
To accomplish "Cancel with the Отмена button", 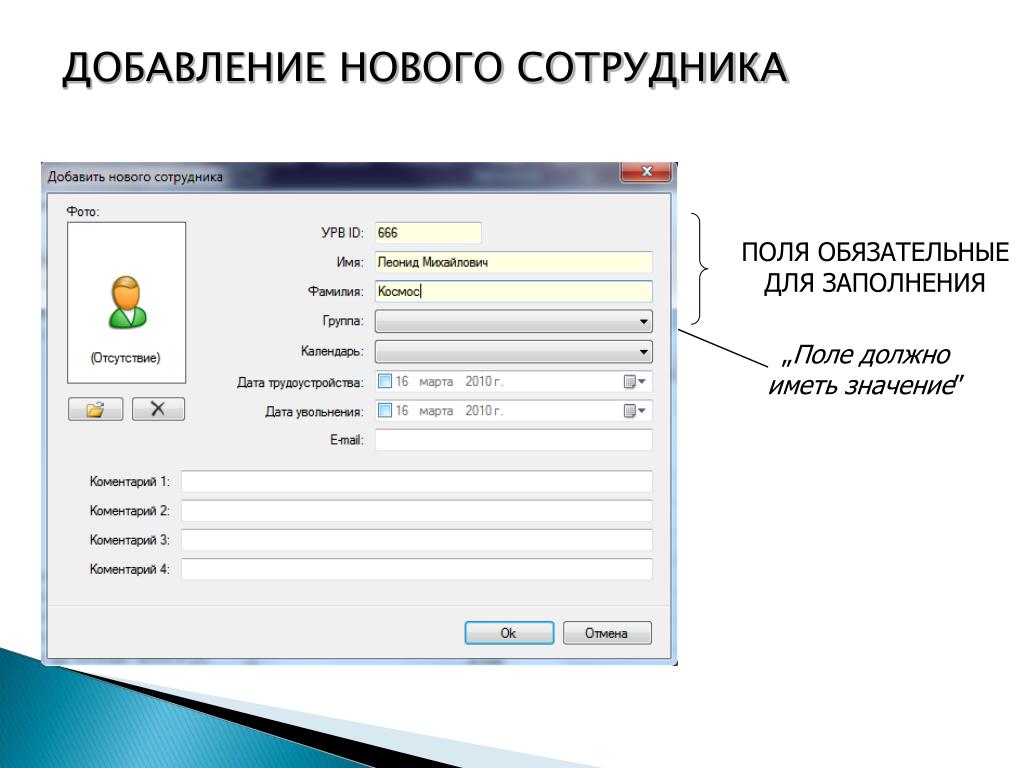I will click(607, 633).
